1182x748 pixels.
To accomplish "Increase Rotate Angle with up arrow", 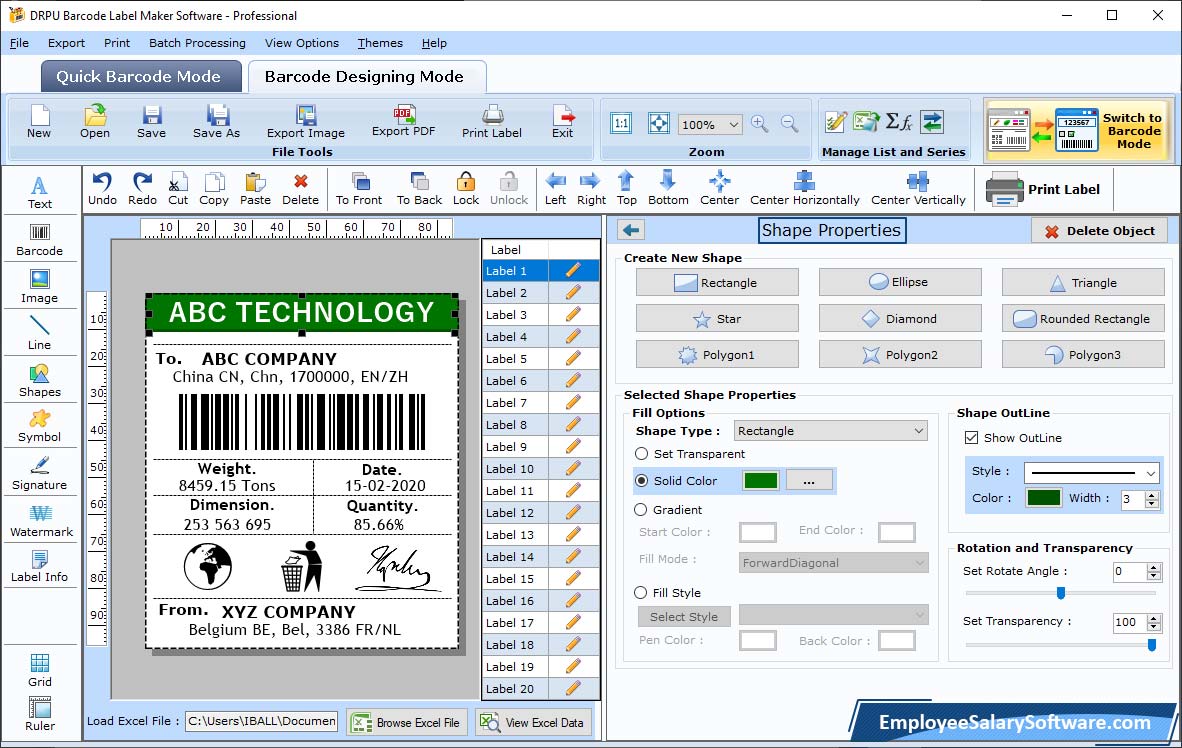I will pyautogui.click(x=1153, y=568).
